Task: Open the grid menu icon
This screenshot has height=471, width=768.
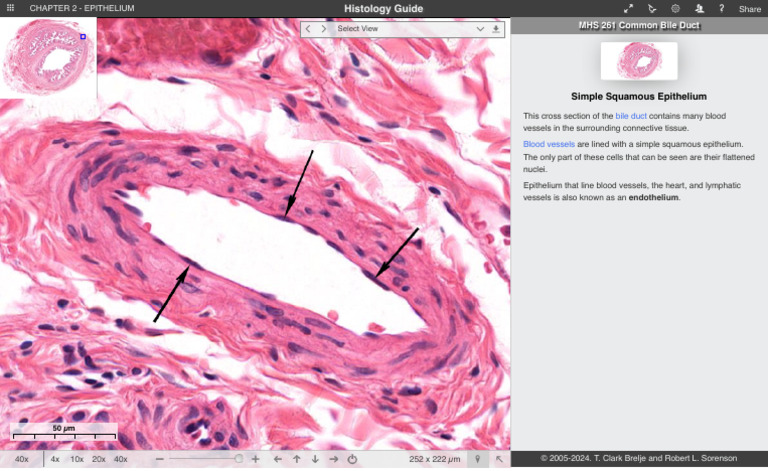Action: tap(10, 8)
